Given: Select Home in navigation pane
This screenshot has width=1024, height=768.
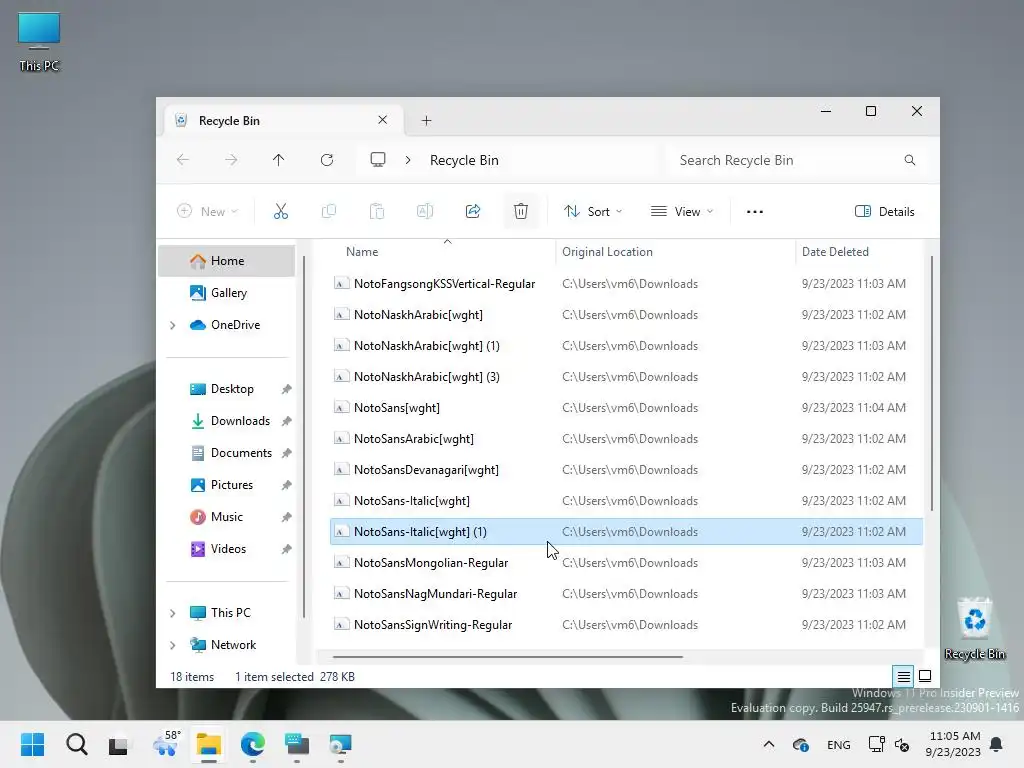Looking at the screenshot, I should pyautogui.click(x=227, y=261).
